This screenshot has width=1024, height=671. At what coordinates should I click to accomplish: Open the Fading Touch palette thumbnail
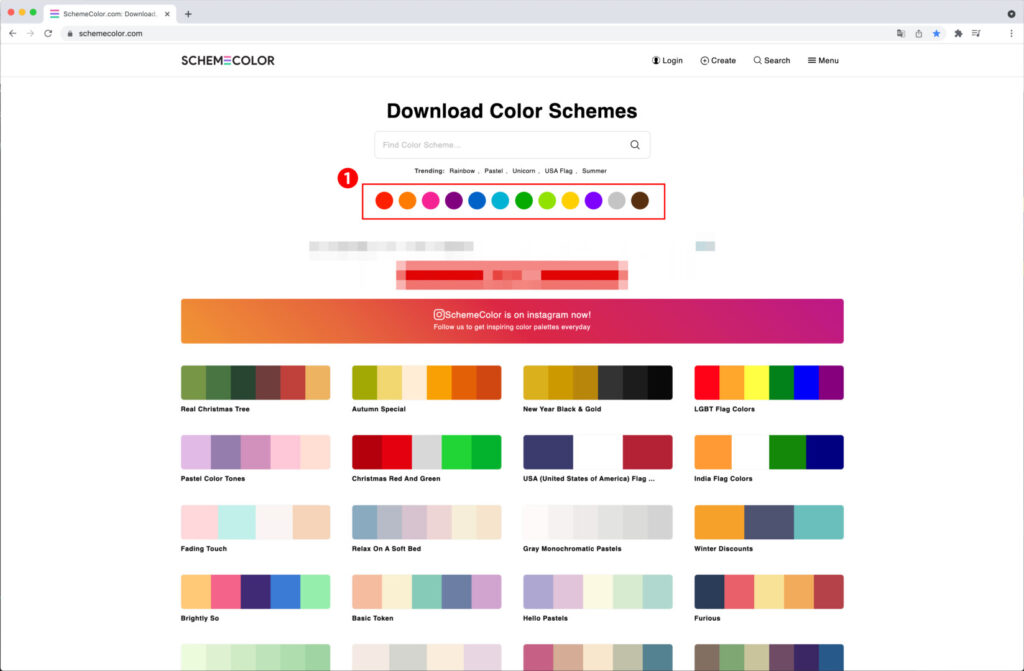[x=255, y=522]
